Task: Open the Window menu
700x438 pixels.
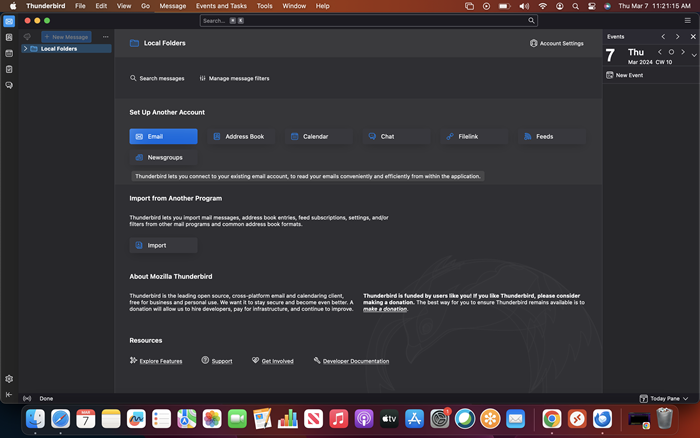Action: (x=294, y=6)
